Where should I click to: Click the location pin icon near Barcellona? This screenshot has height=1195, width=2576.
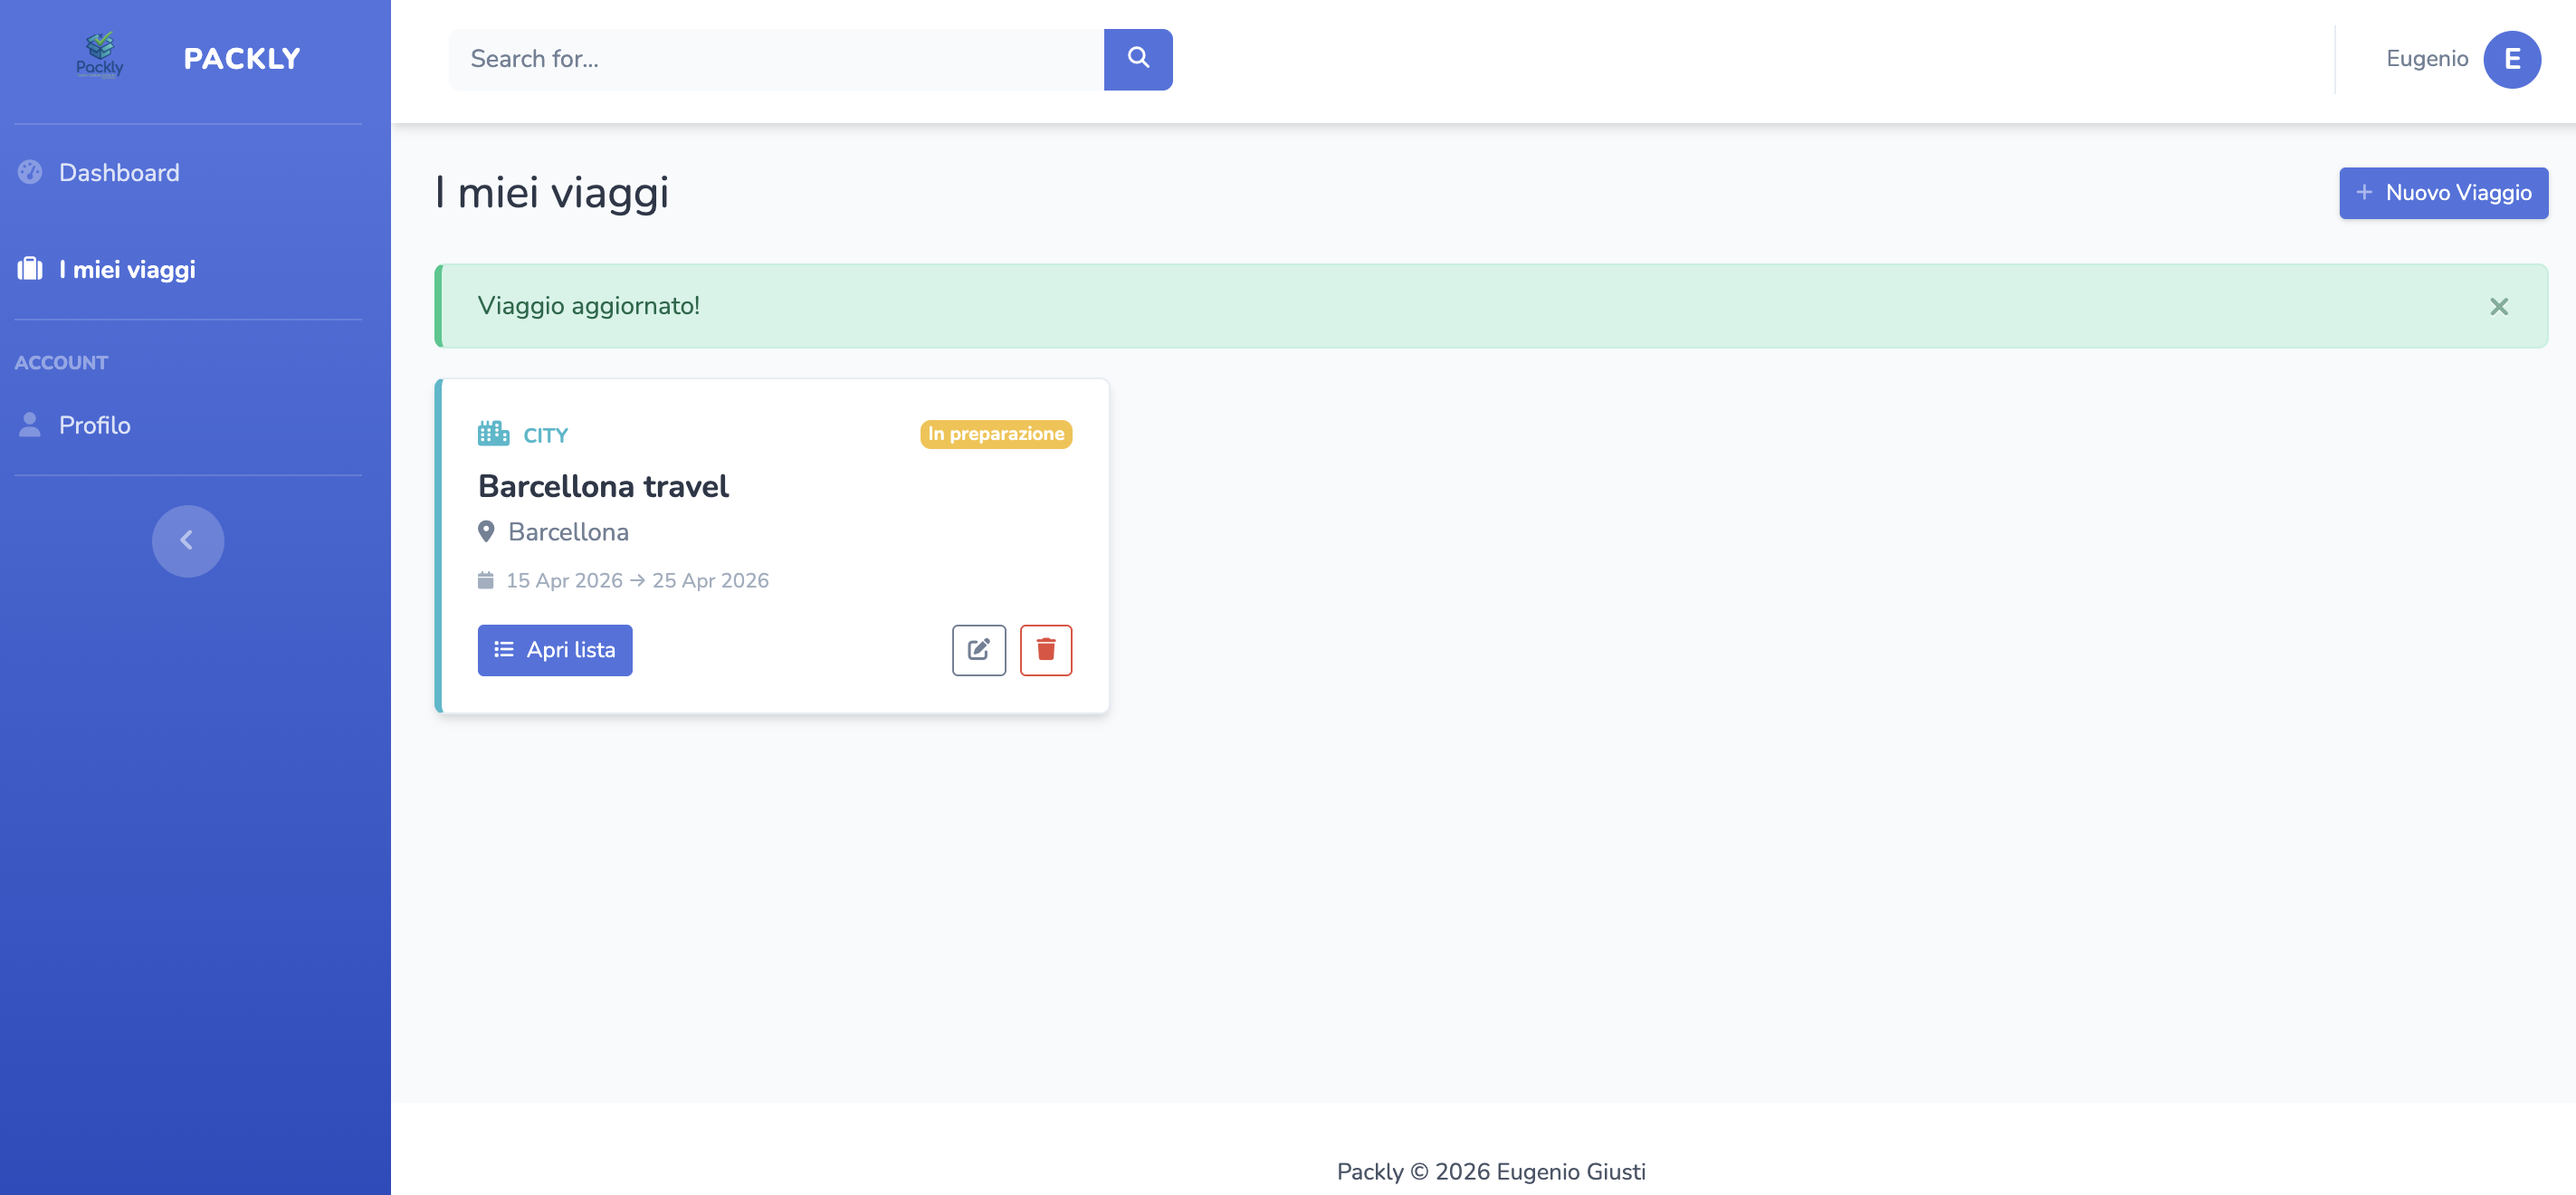pyautogui.click(x=487, y=531)
